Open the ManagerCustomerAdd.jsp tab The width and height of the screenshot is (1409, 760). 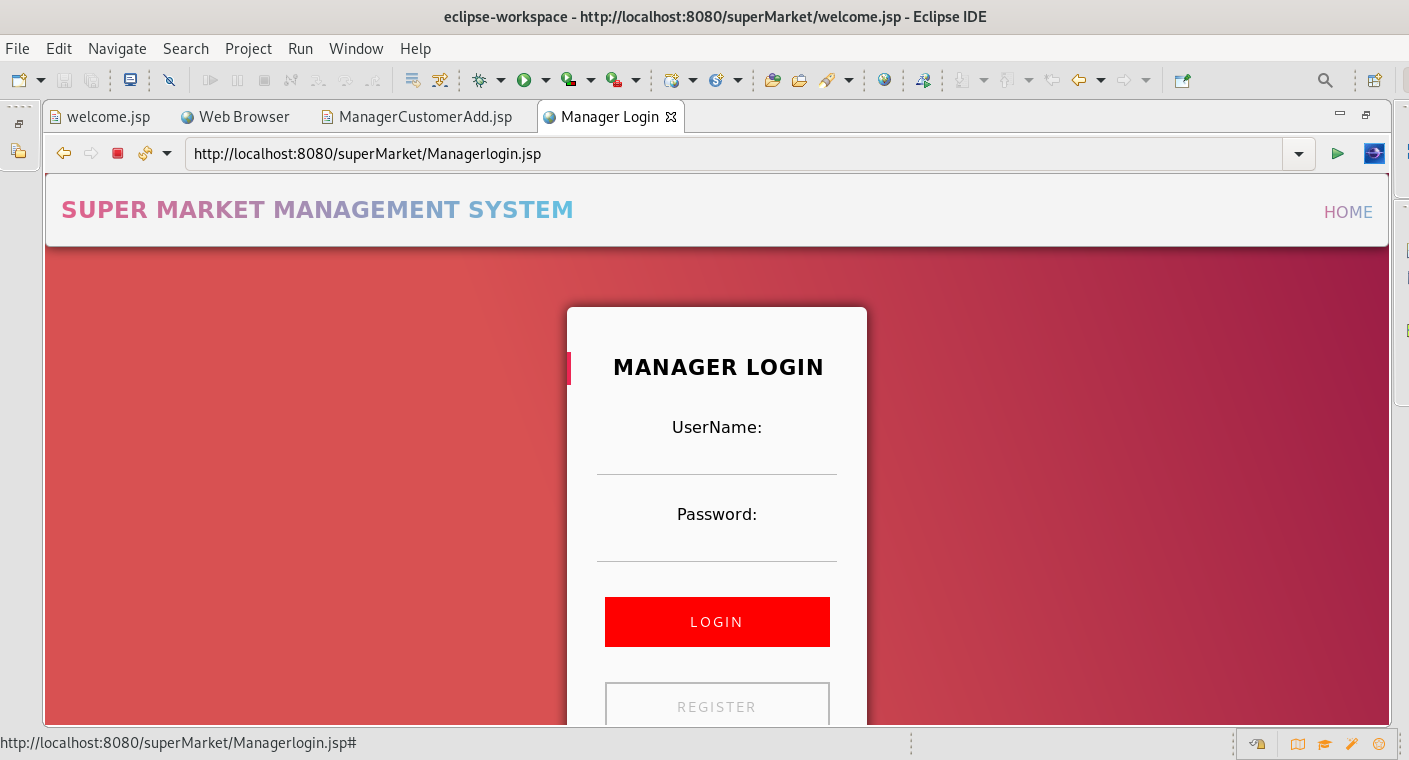423,116
